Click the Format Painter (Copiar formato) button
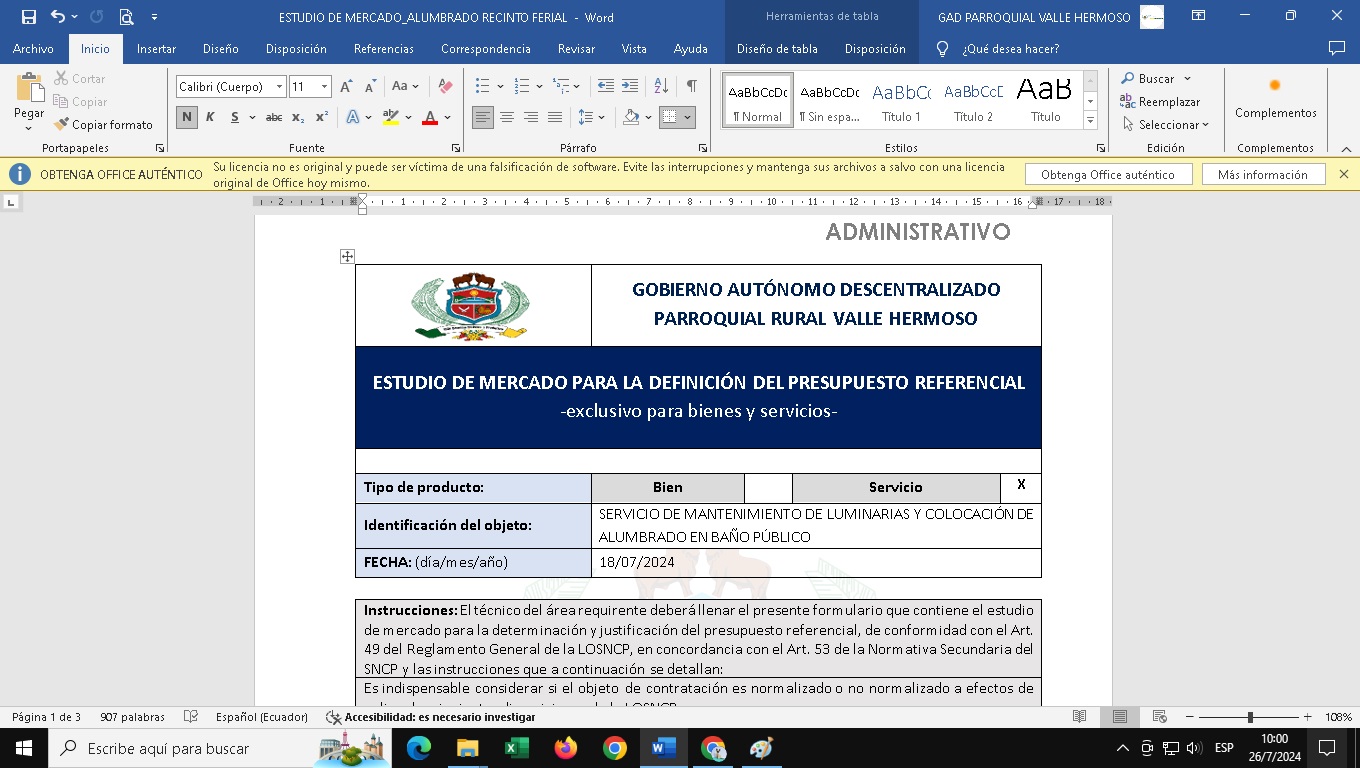This screenshot has height=768, width=1360. pyautogui.click(x=104, y=125)
